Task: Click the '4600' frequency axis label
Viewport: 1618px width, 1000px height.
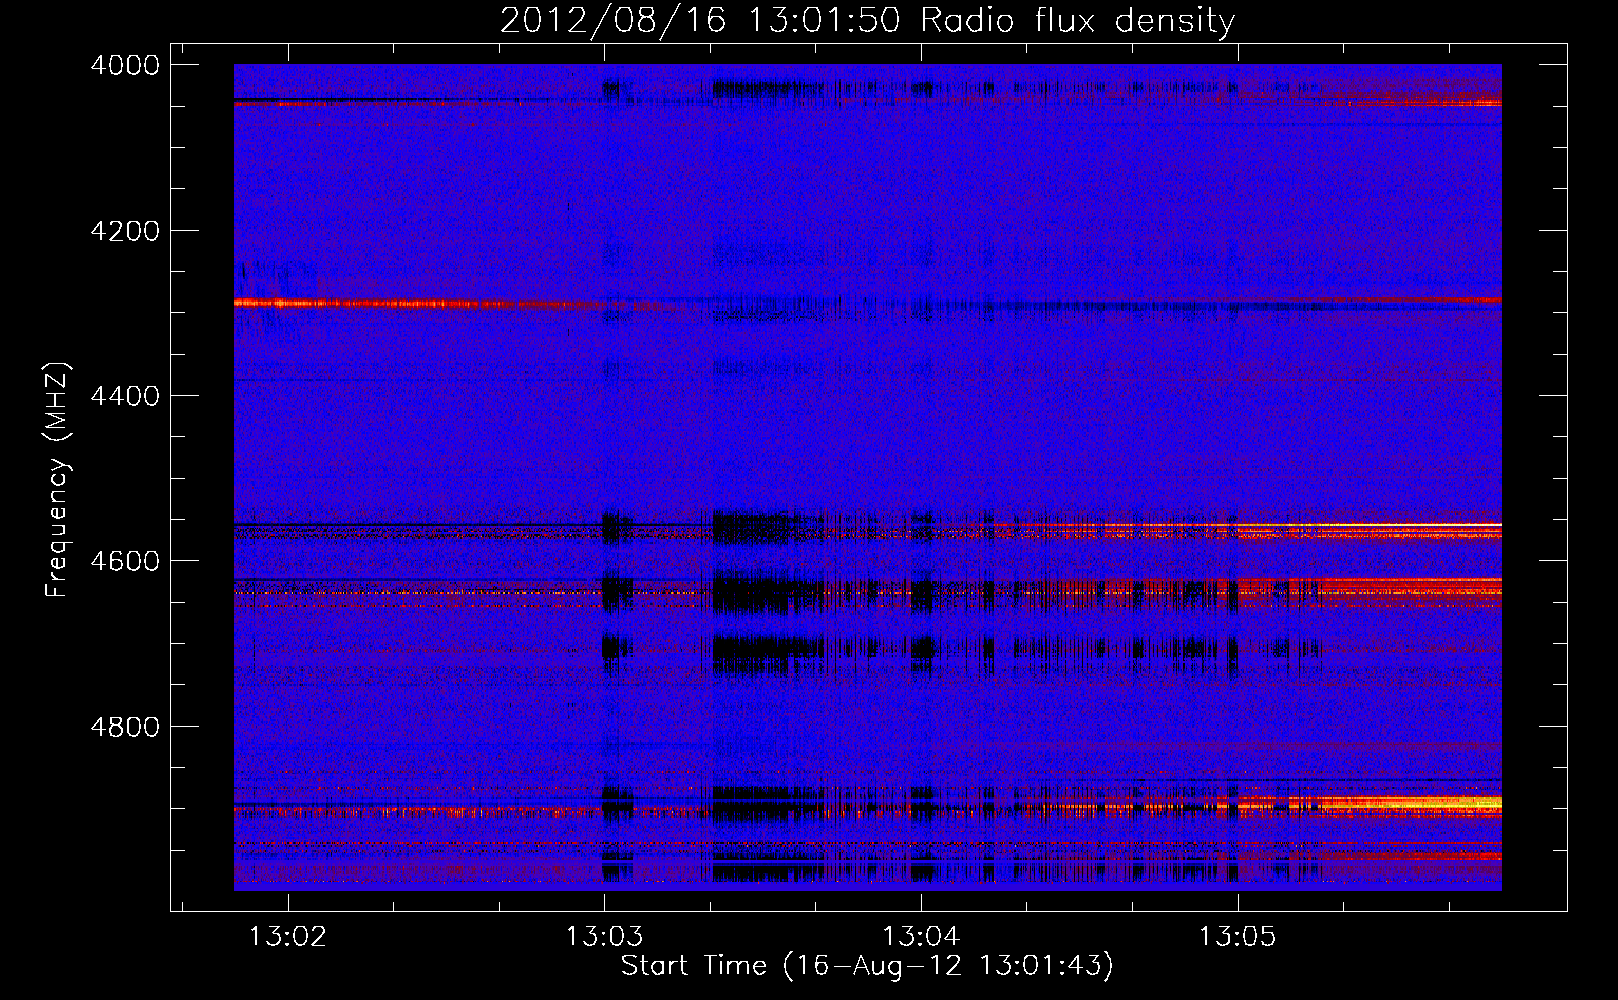Action: 125,561
